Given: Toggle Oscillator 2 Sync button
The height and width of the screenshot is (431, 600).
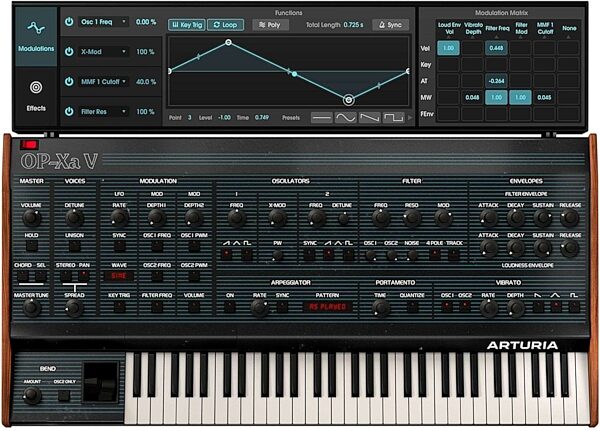Looking at the screenshot, I should click(310, 254).
